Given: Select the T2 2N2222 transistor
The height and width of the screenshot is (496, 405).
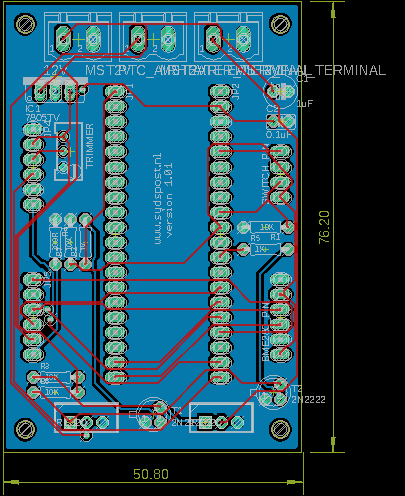Looking at the screenshot, I should coord(273,392).
